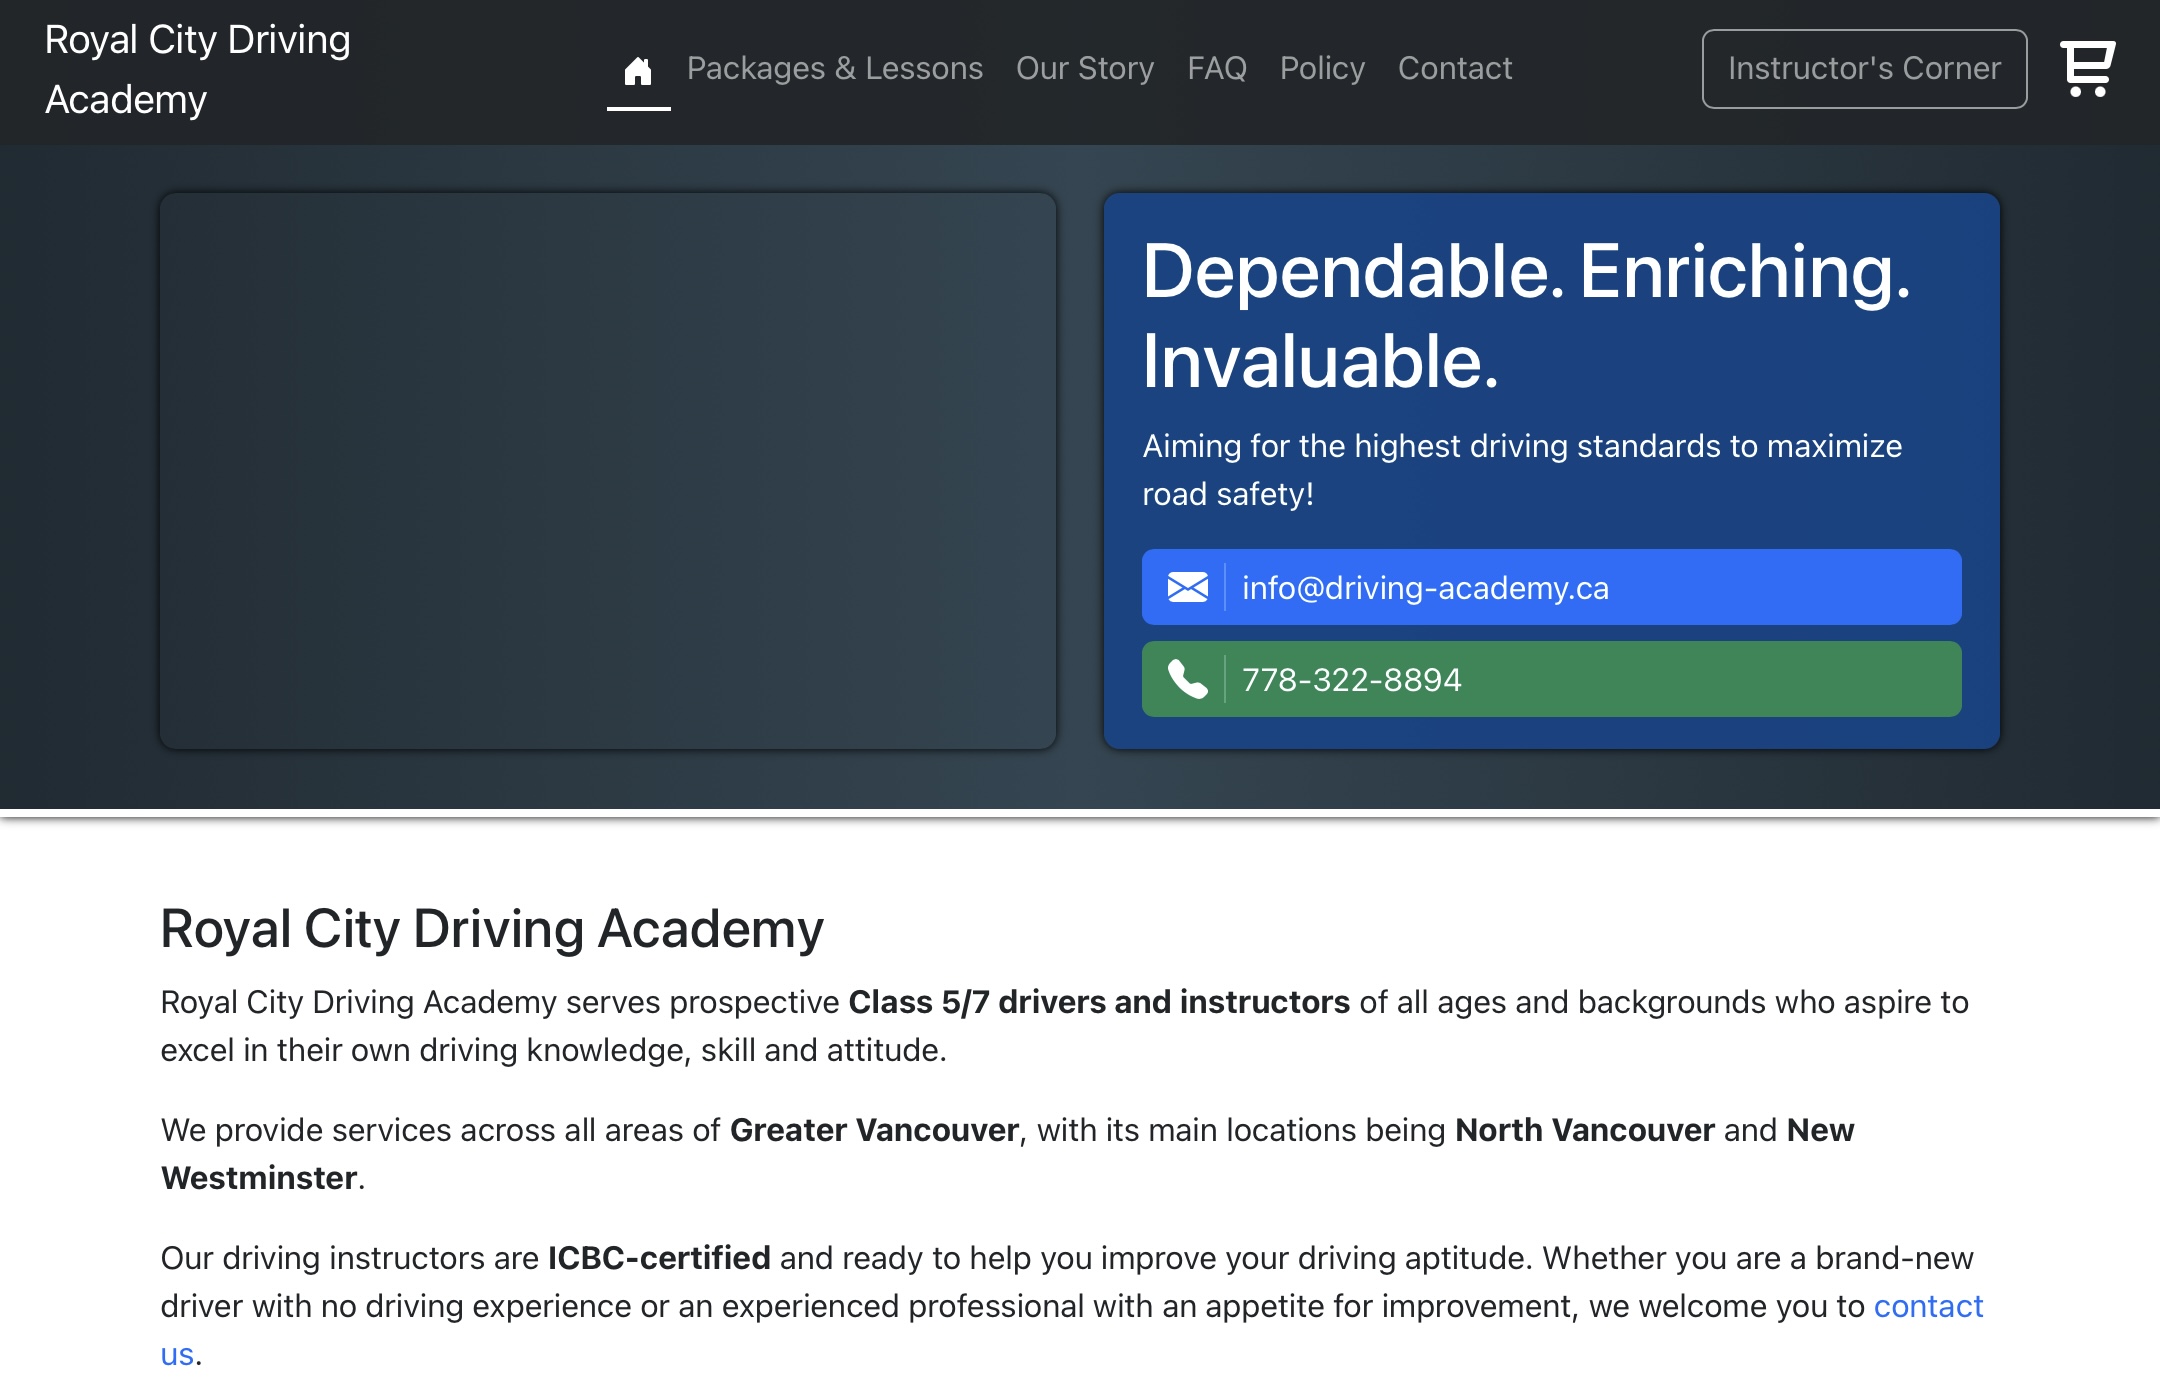Click info@driving-academy.ca email button

pyautogui.click(x=1551, y=587)
